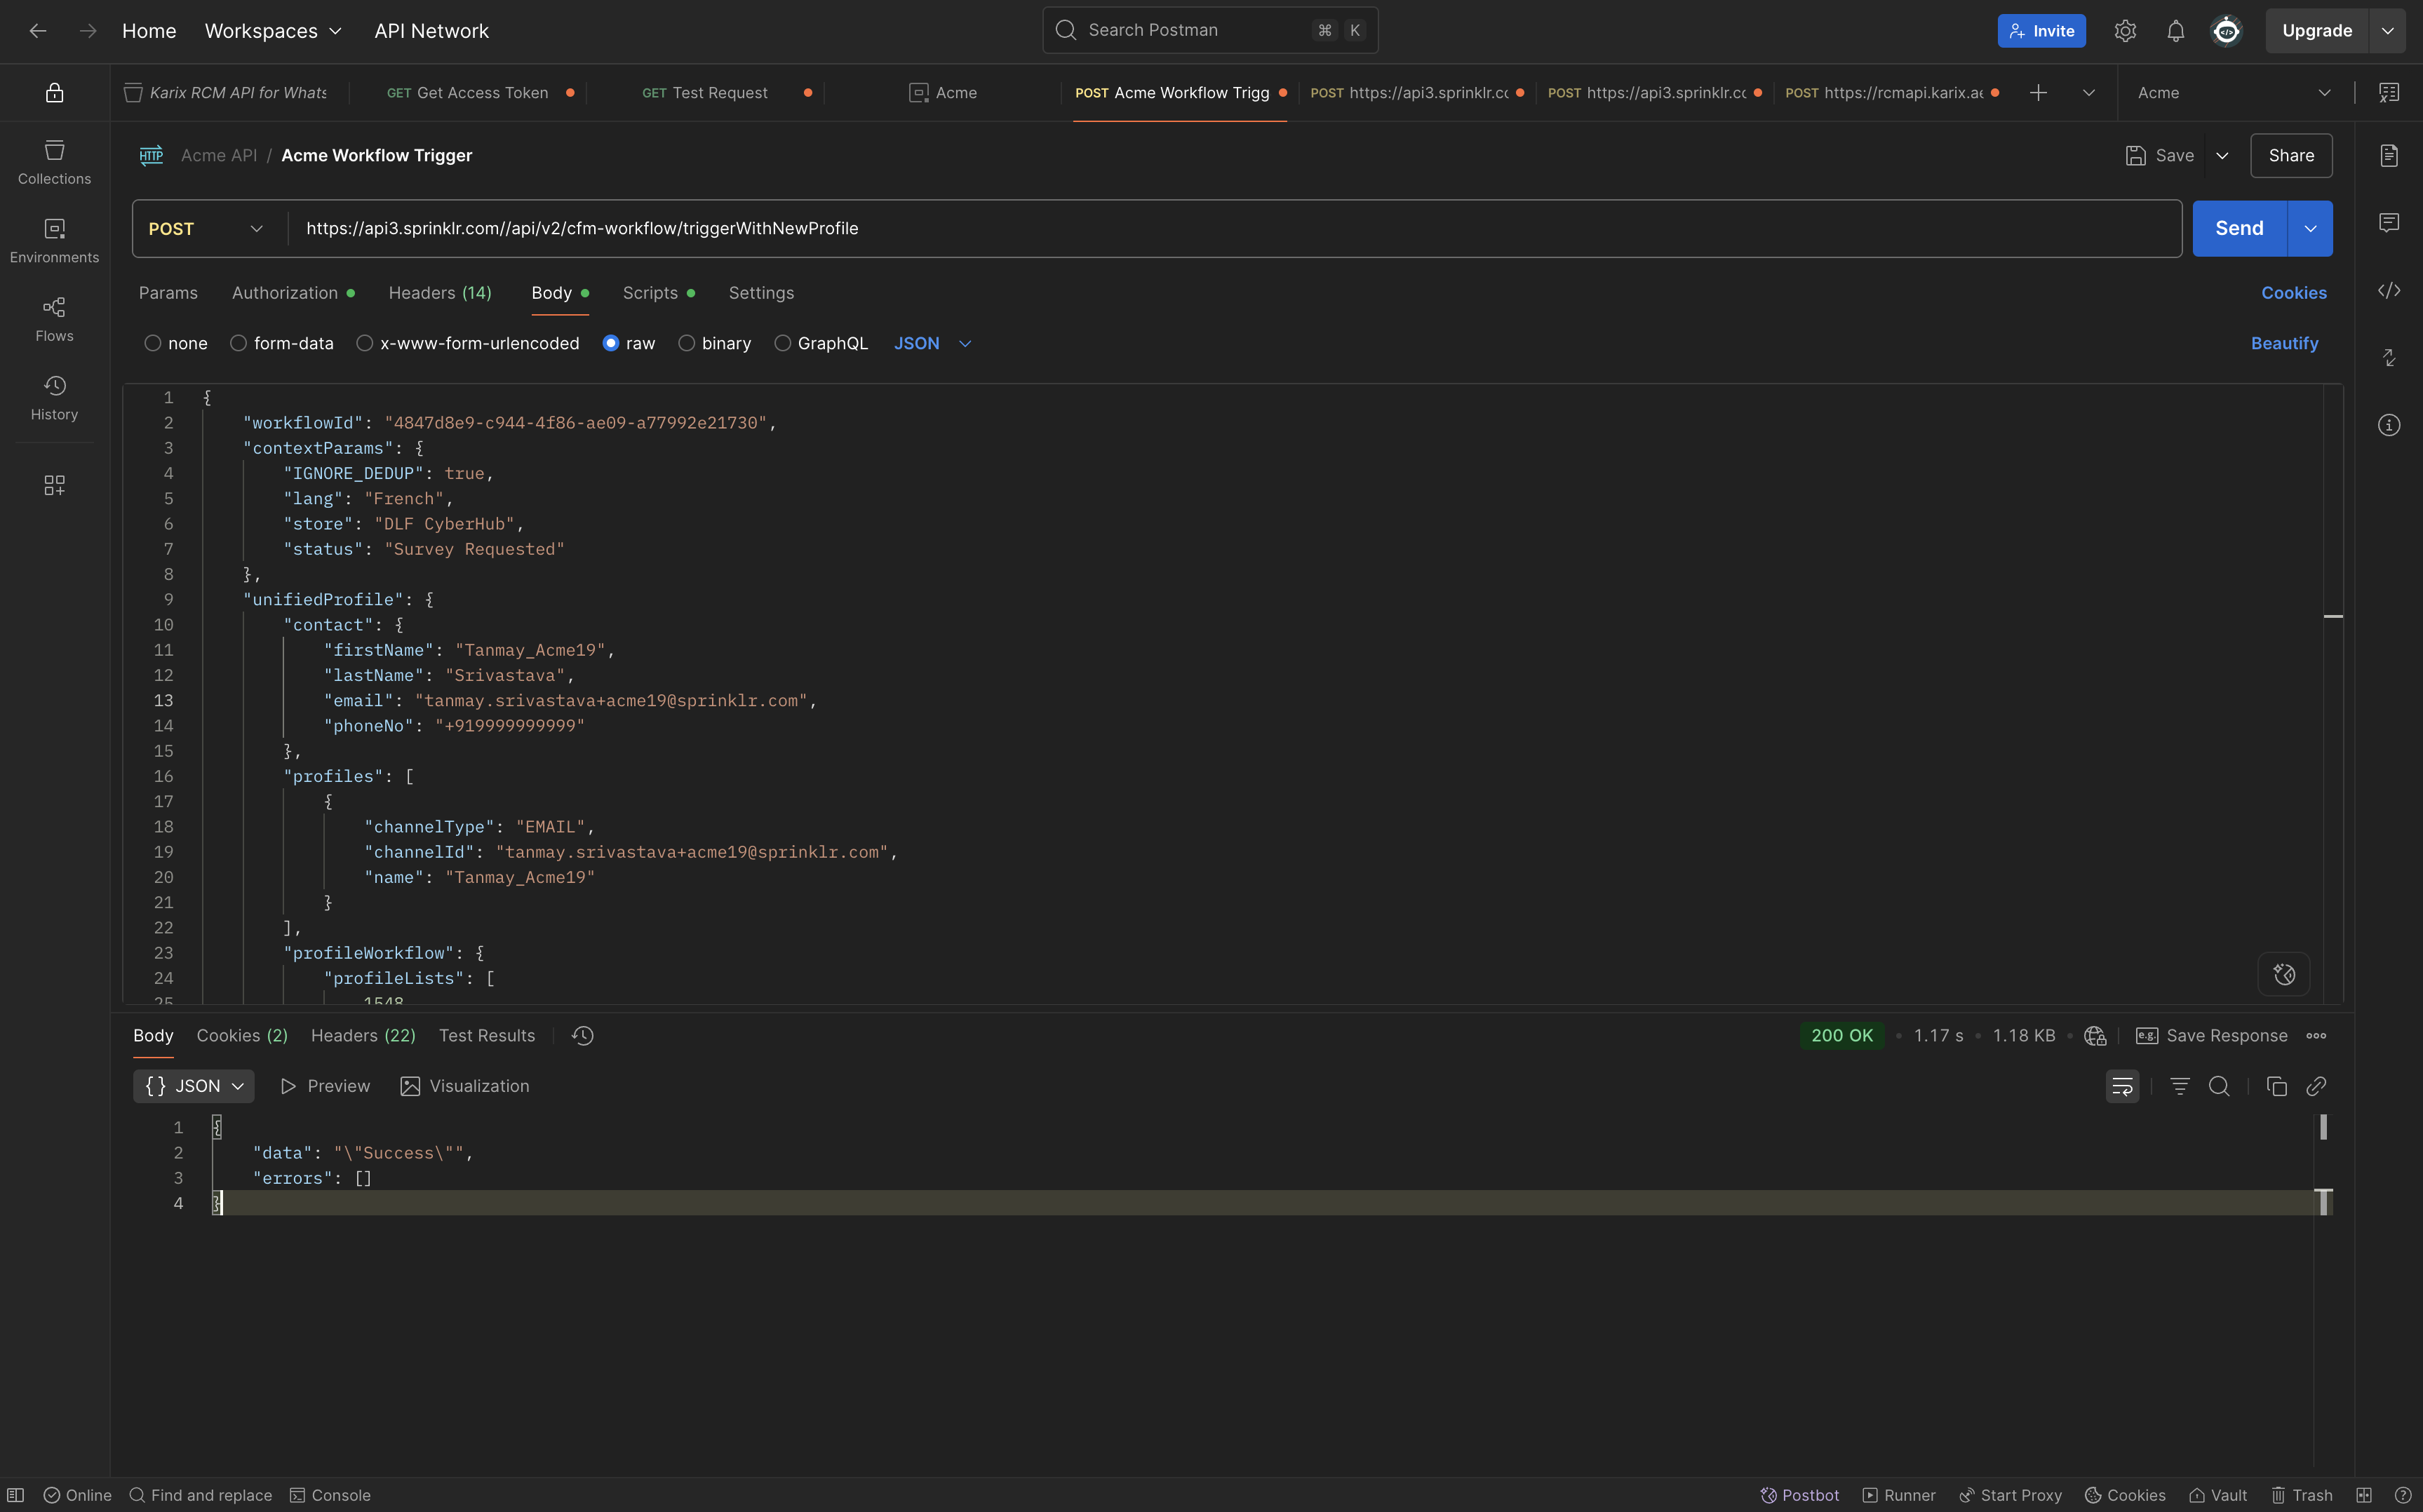Switch to the Scripts tab
Screen dimensions: 2423x1512
click(x=658, y=293)
